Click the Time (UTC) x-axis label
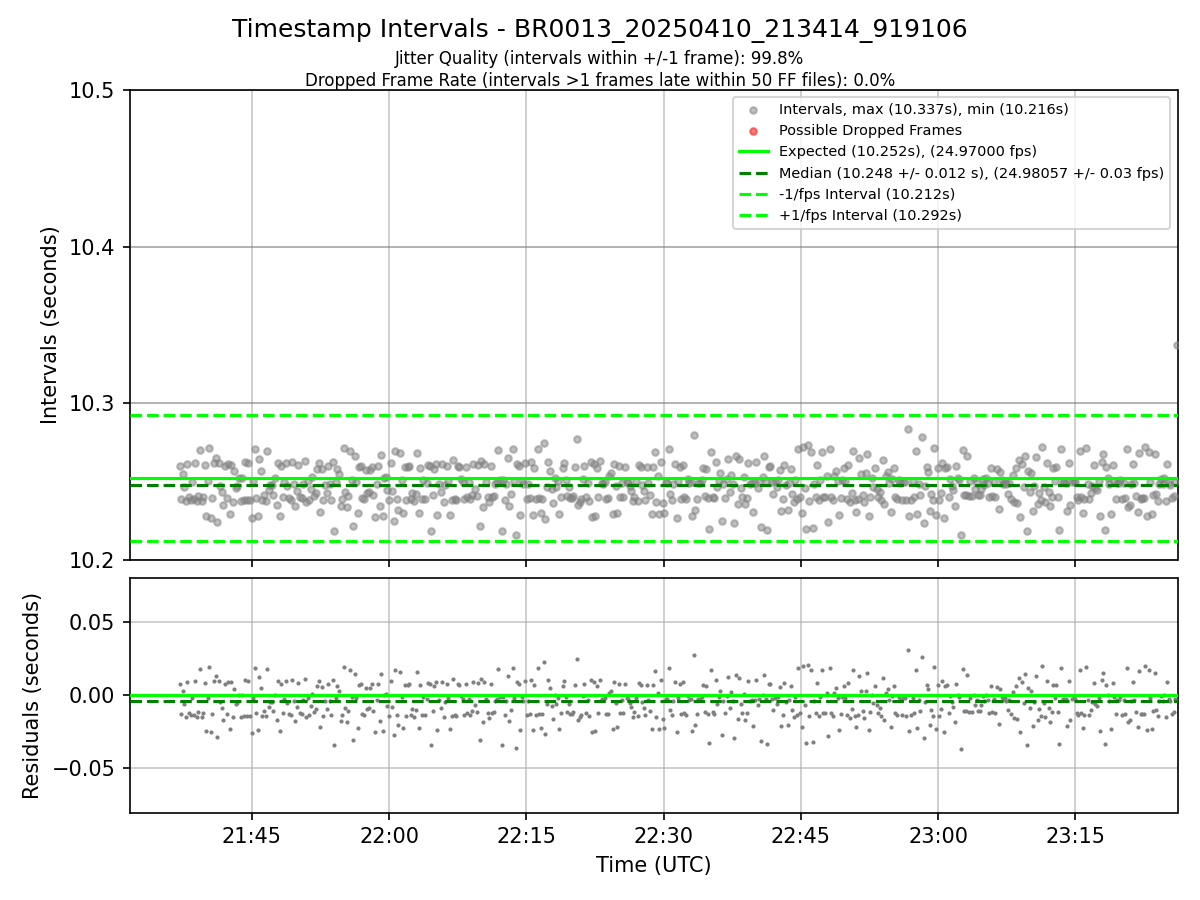1200x900 pixels. (653, 865)
